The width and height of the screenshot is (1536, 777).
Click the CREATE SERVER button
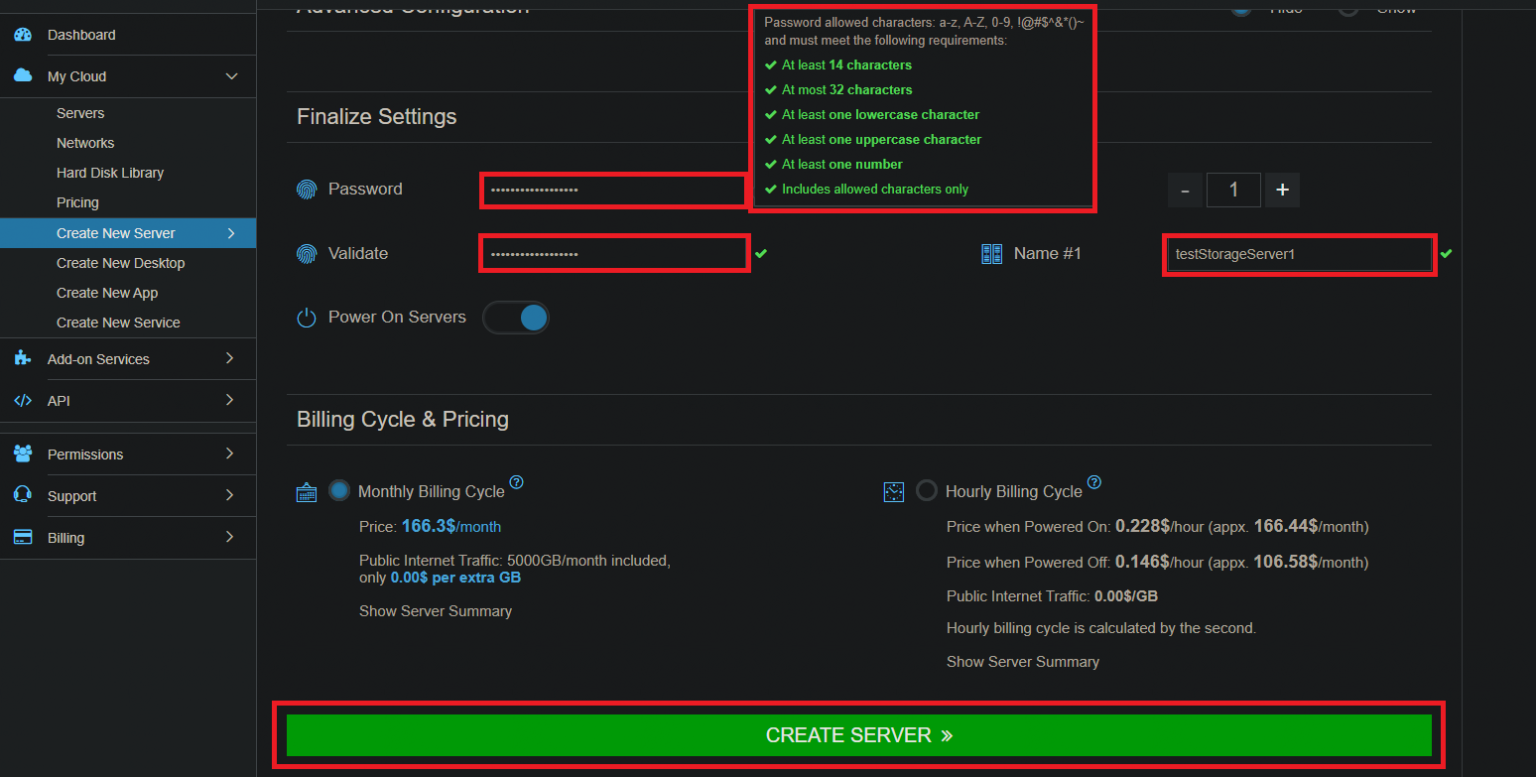[x=859, y=734]
